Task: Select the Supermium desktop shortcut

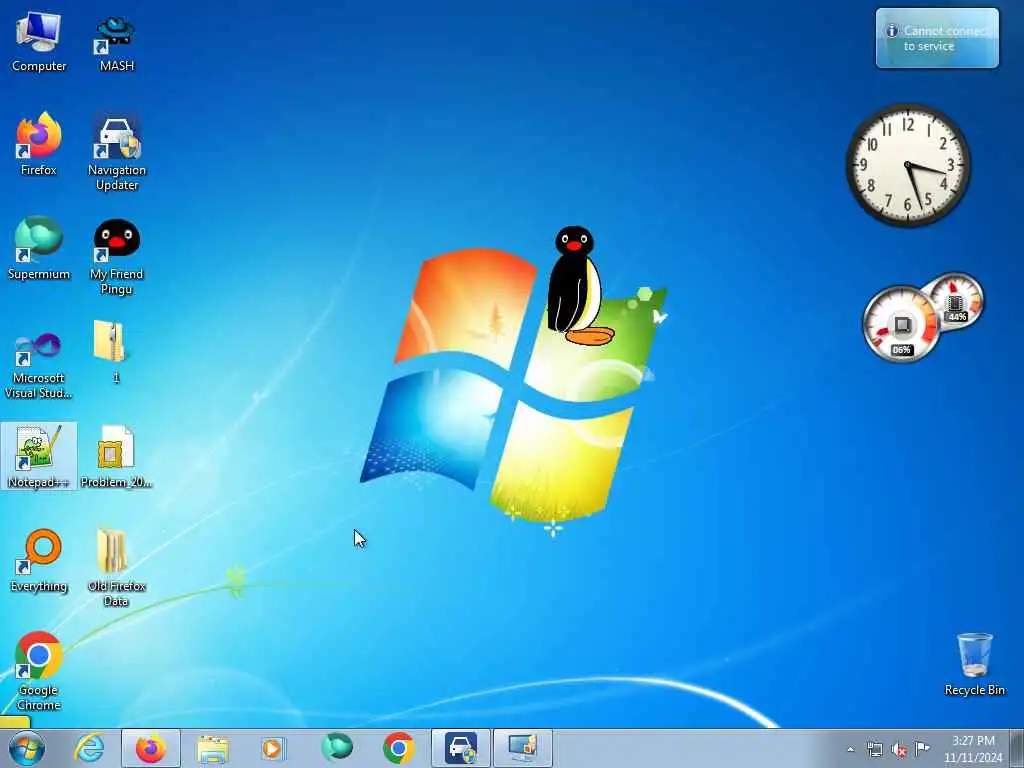Action: [39, 248]
